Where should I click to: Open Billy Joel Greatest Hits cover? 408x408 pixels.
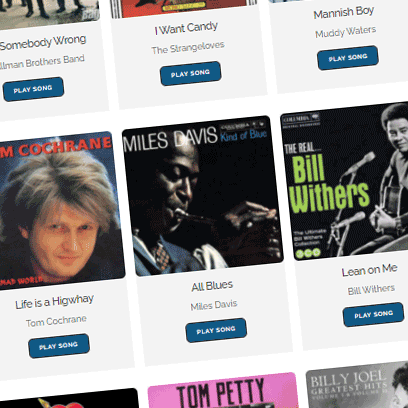pos(358,383)
